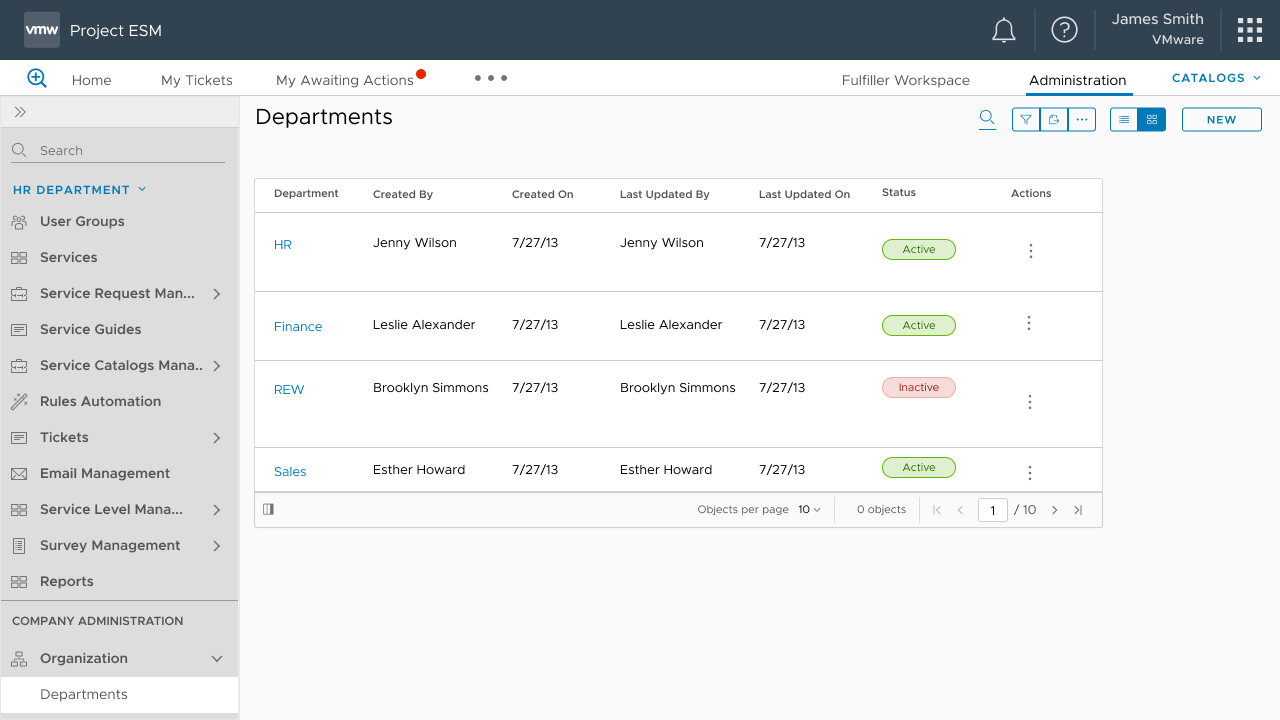Click the export icon in the toolbar
1280x720 pixels.
click(x=1053, y=119)
